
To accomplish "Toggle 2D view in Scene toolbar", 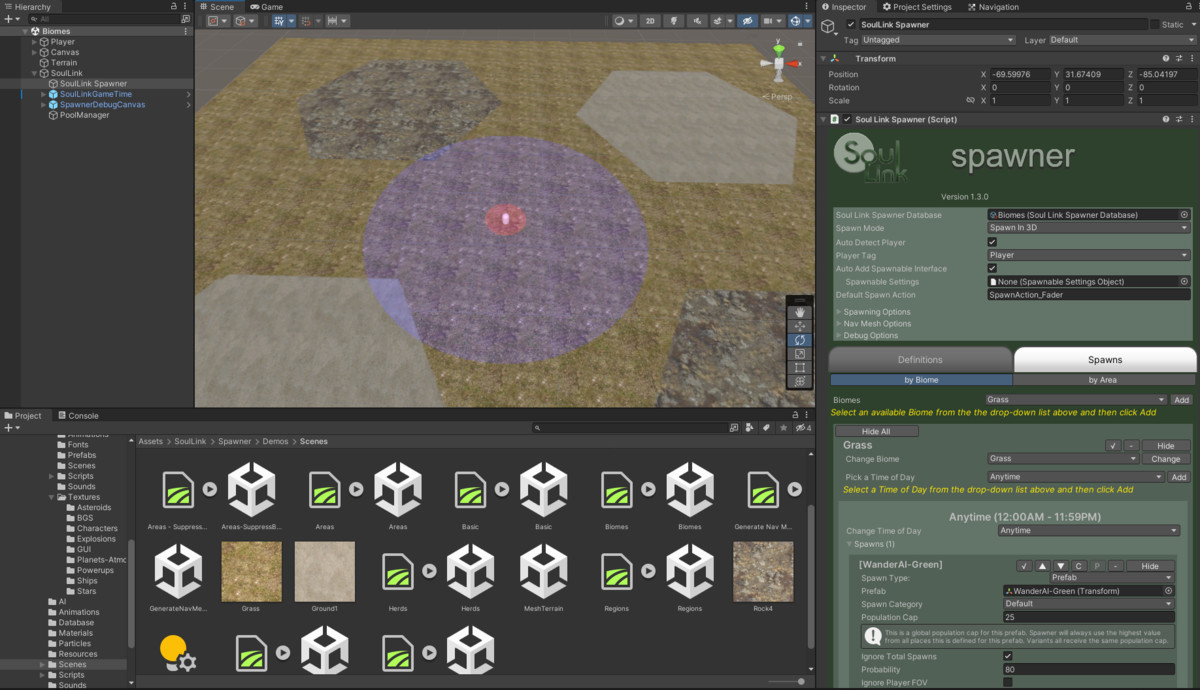I will (649, 21).
